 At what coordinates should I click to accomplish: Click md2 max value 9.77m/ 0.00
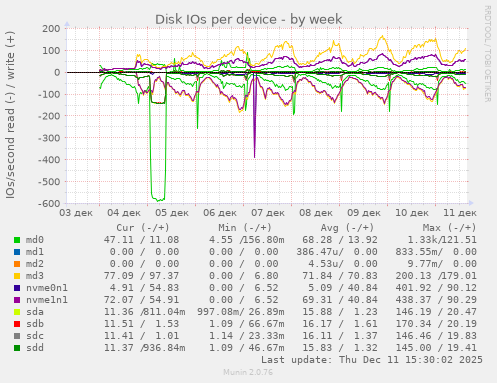pyautogui.click(x=442, y=264)
